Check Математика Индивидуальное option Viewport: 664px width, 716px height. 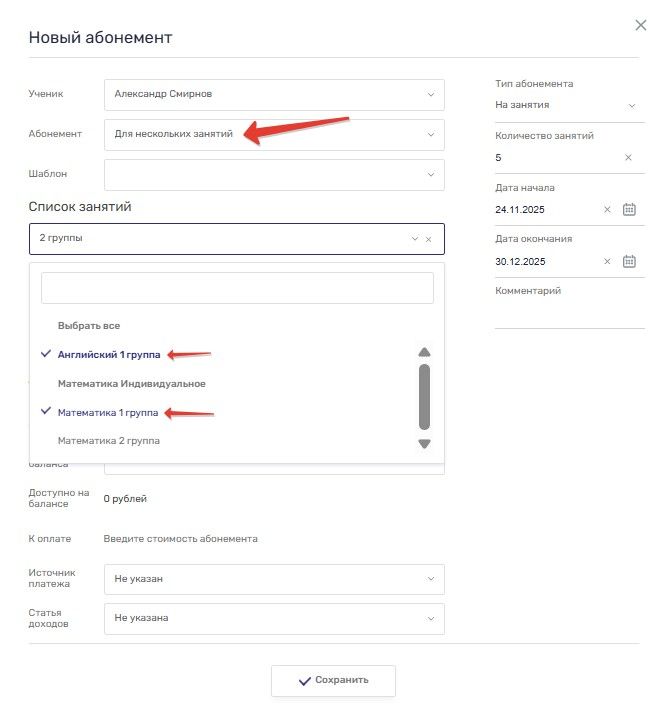tap(131, 383)
